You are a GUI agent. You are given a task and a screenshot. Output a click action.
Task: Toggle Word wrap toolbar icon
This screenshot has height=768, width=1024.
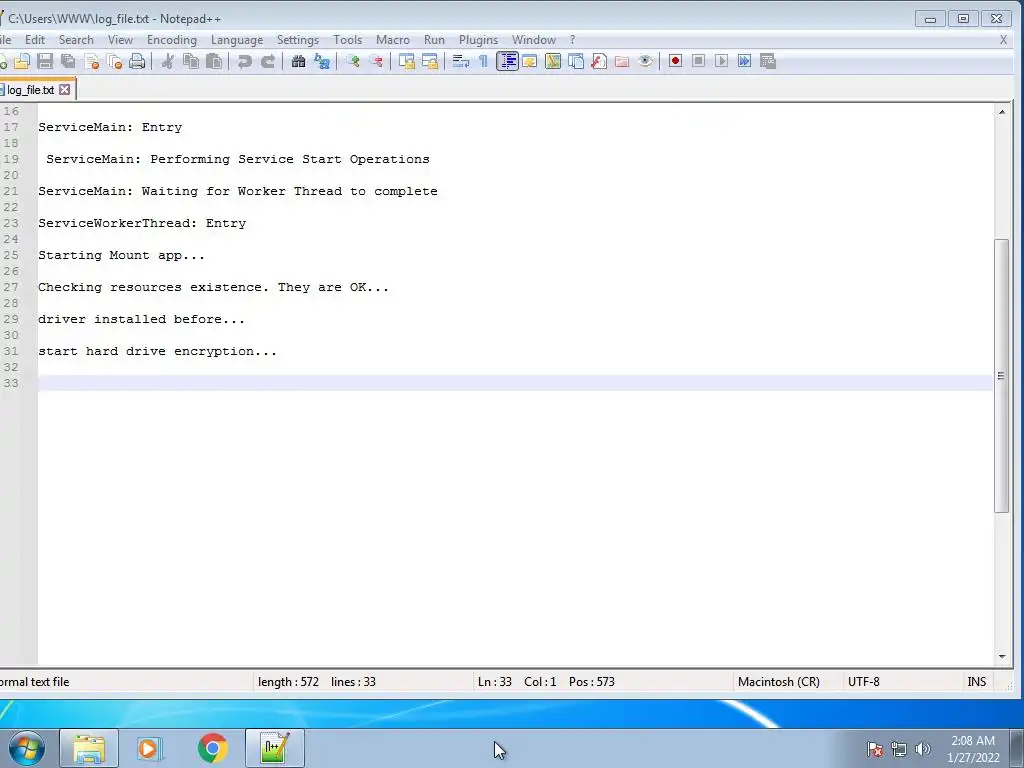(460, 61)
